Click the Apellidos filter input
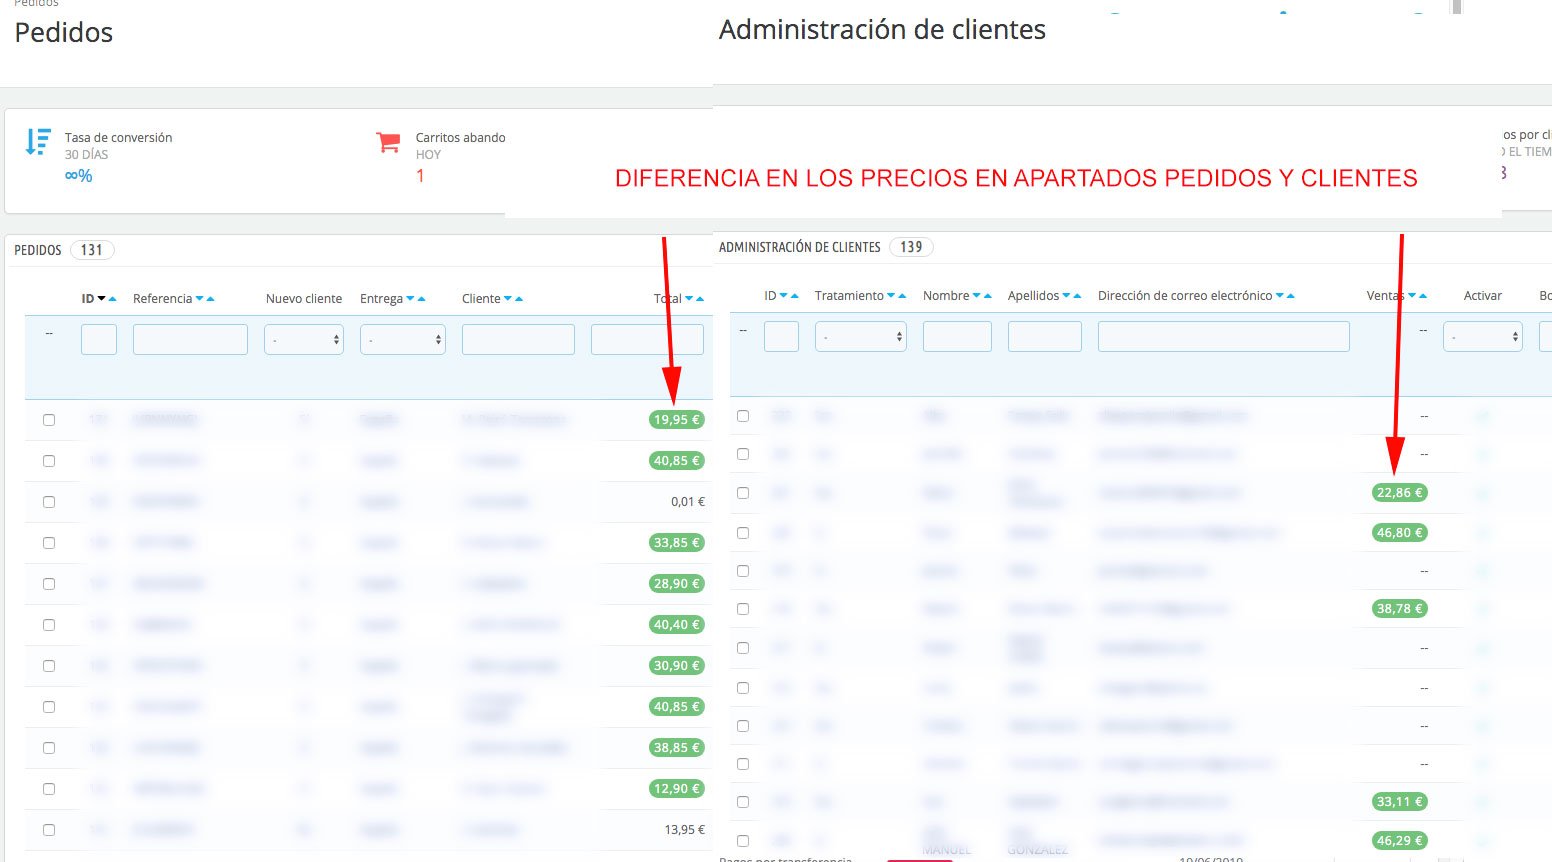This screenshot has width=1552, height=862. [1045, 337]
